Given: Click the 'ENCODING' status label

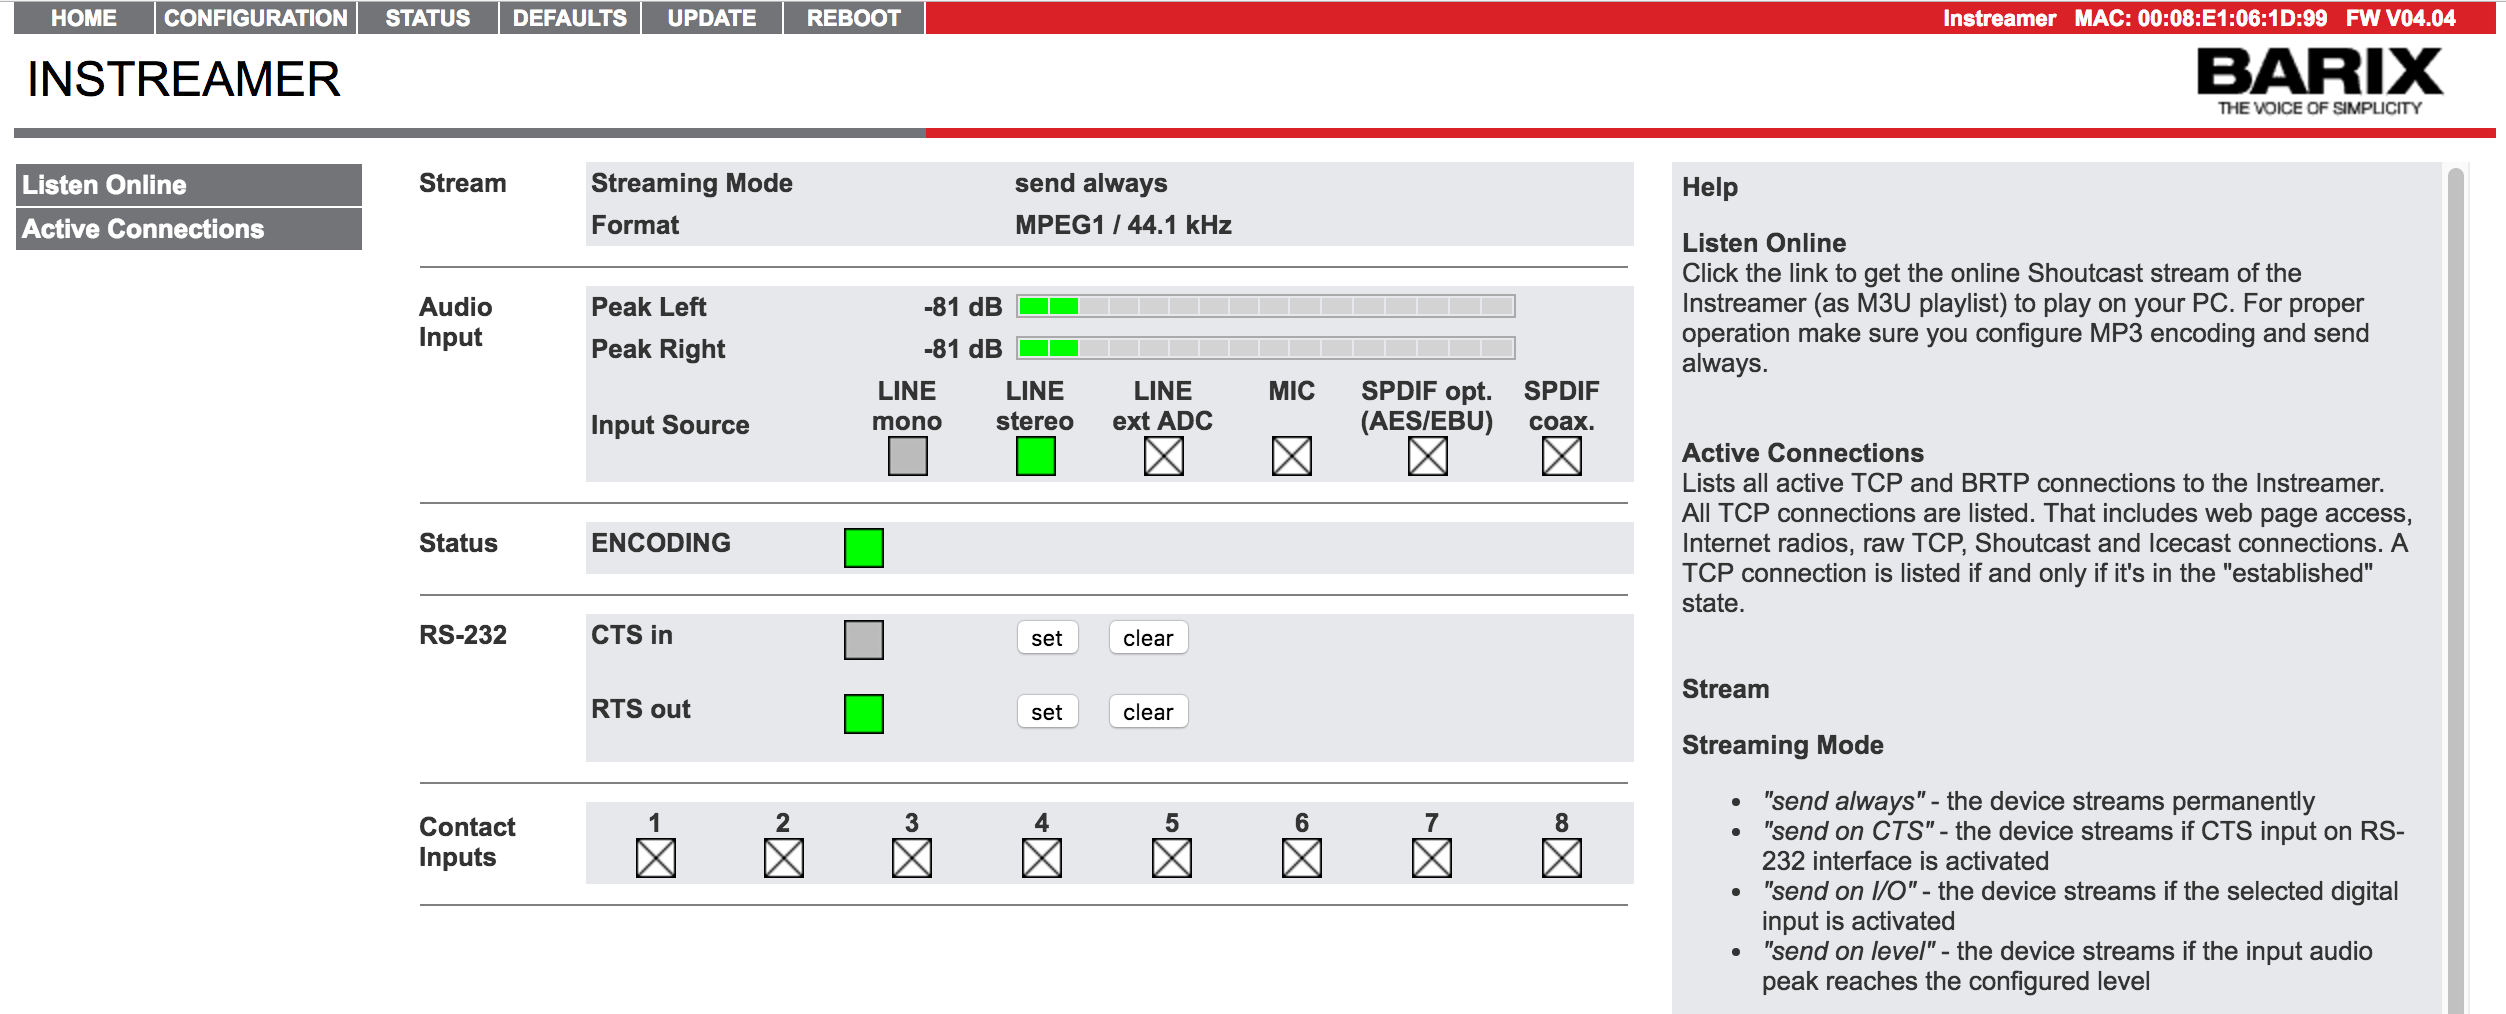Looking at the screenshot, I should click(661, 543).
